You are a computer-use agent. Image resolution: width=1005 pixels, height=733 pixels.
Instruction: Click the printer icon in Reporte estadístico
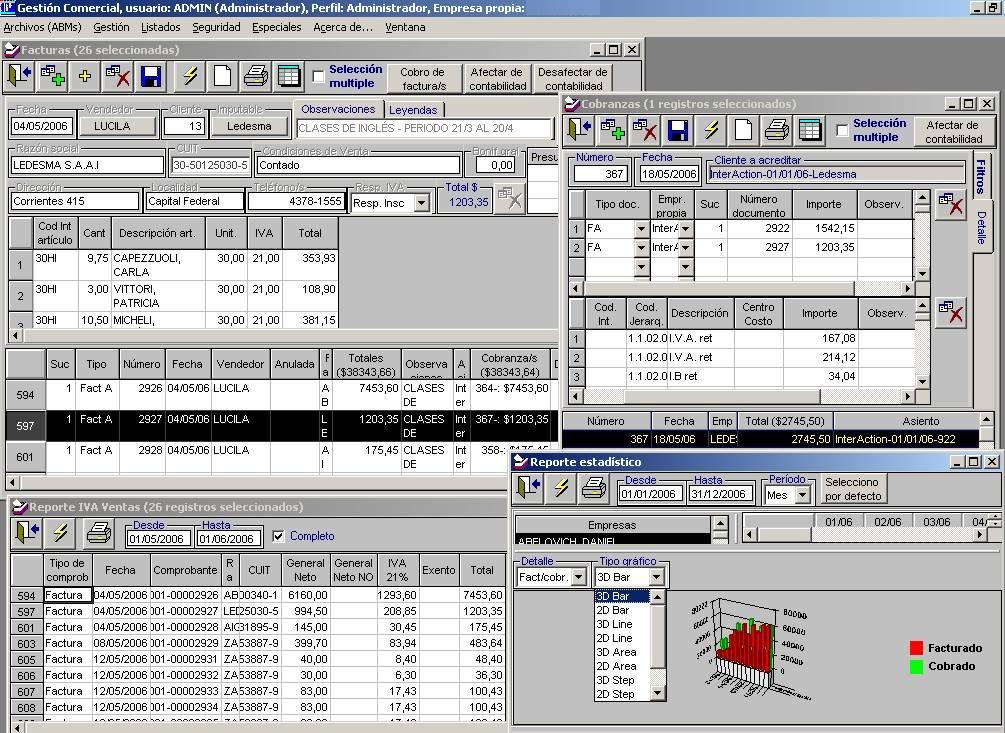594,488
